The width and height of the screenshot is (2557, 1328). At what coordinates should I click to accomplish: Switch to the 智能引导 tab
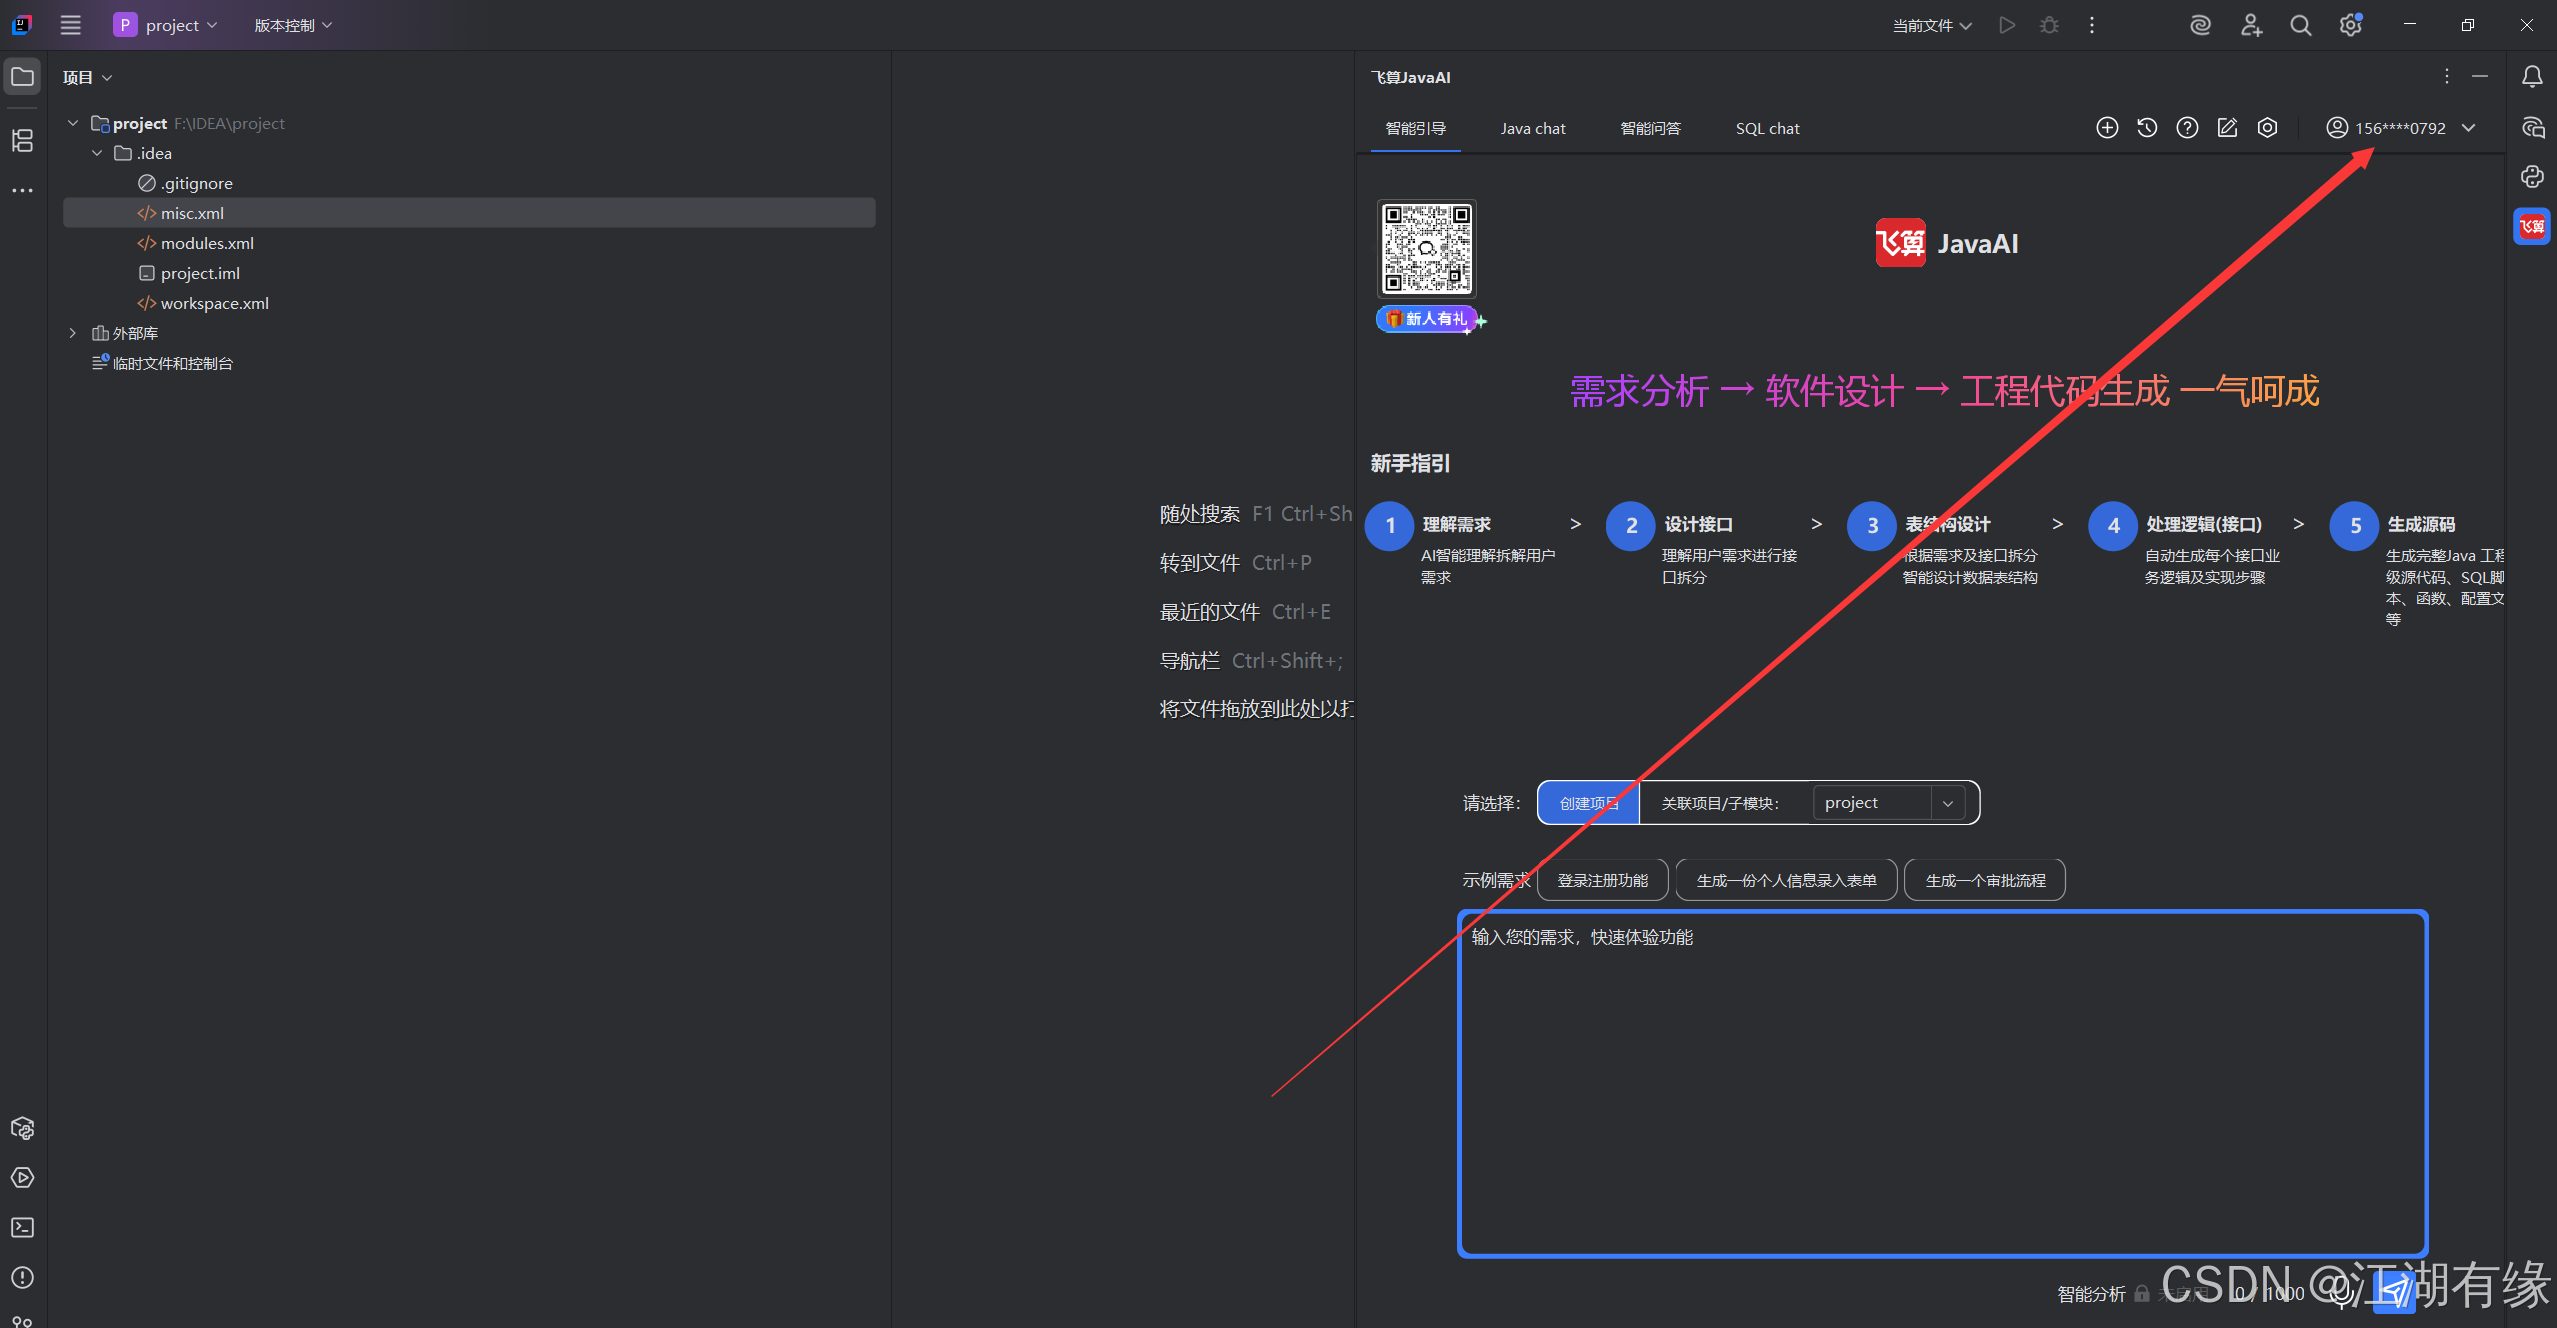1415,128
